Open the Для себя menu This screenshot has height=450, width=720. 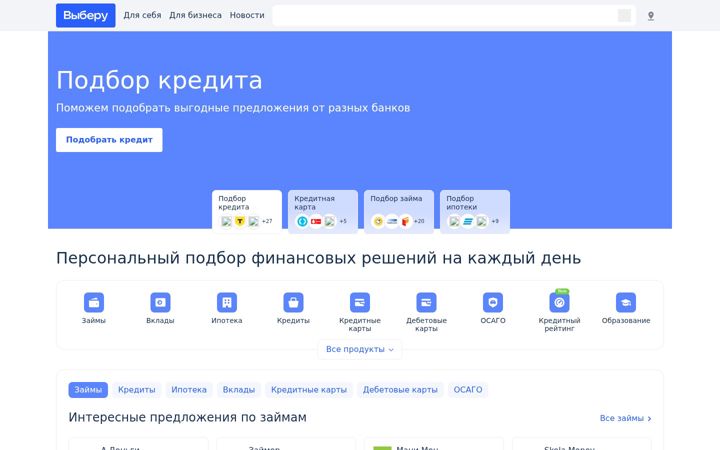point(142,15)
